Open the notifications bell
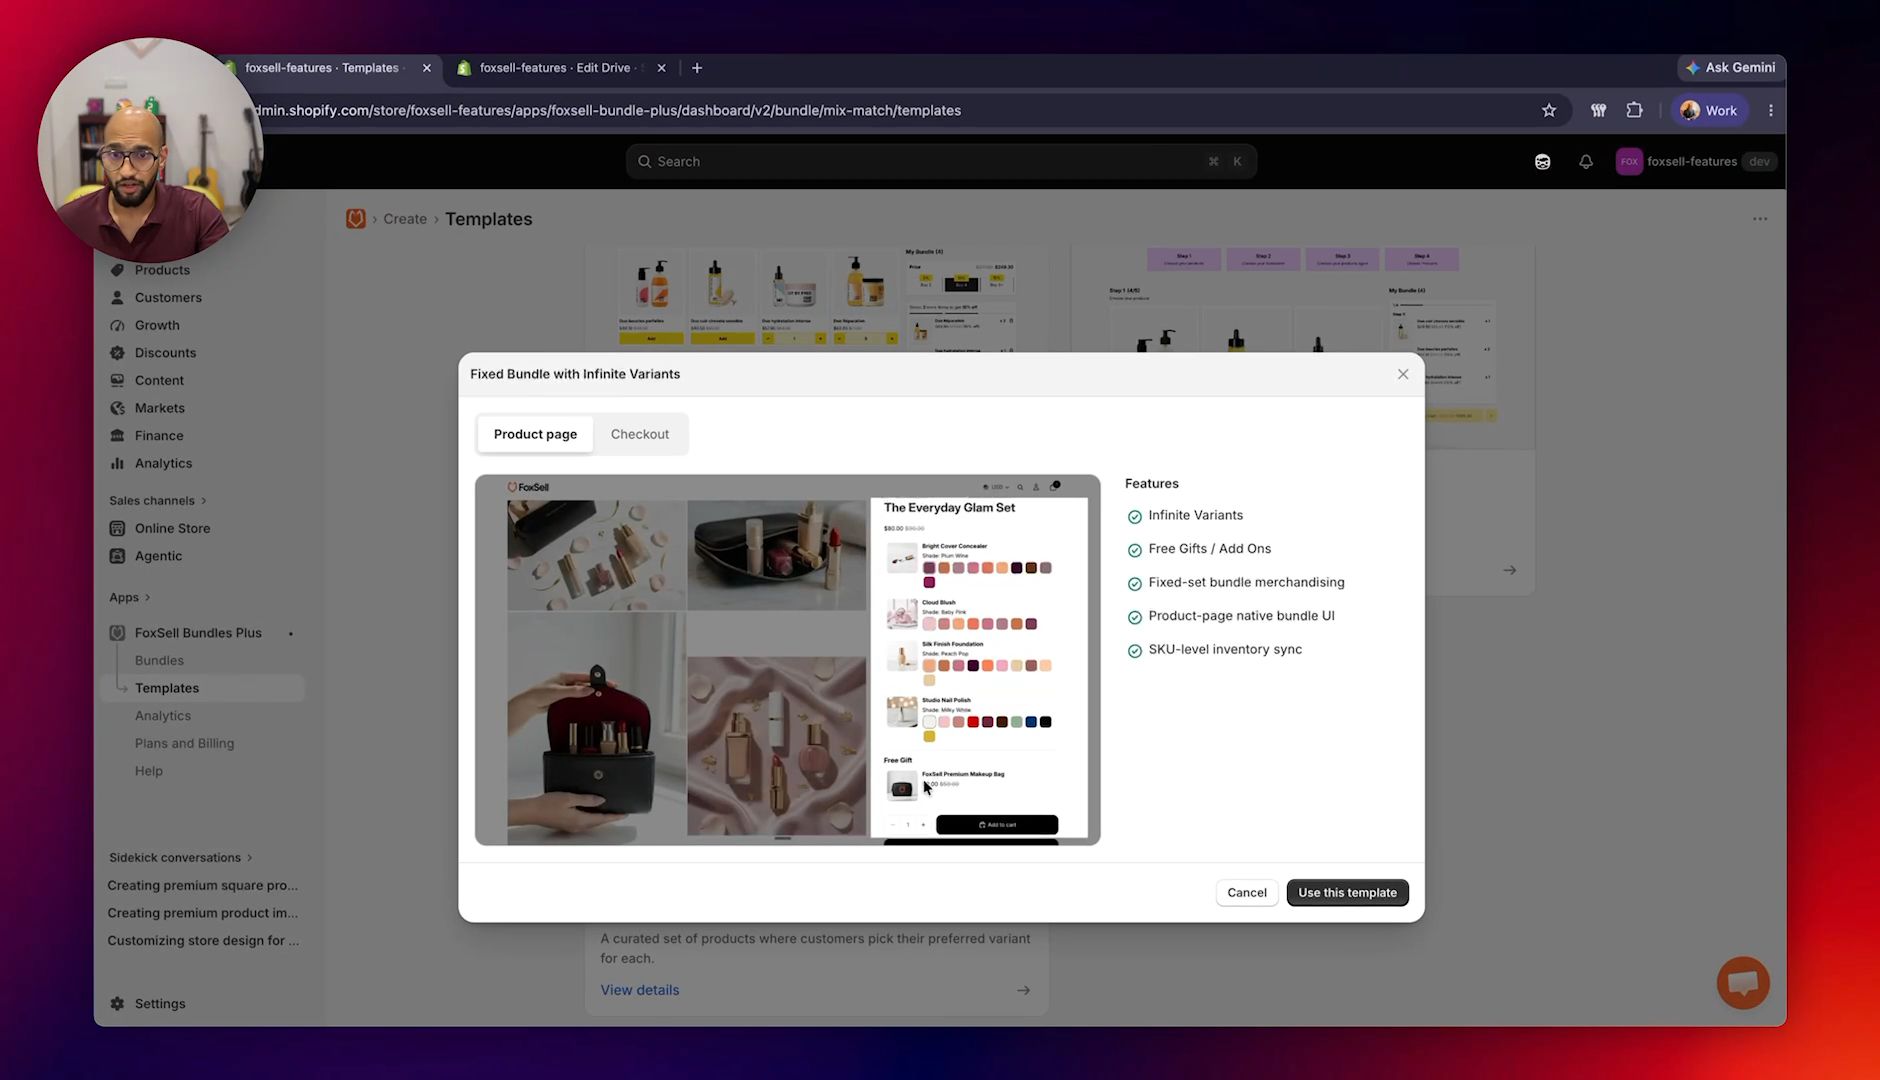This screenshot has height=1080, width=1880. (1586, 161)
